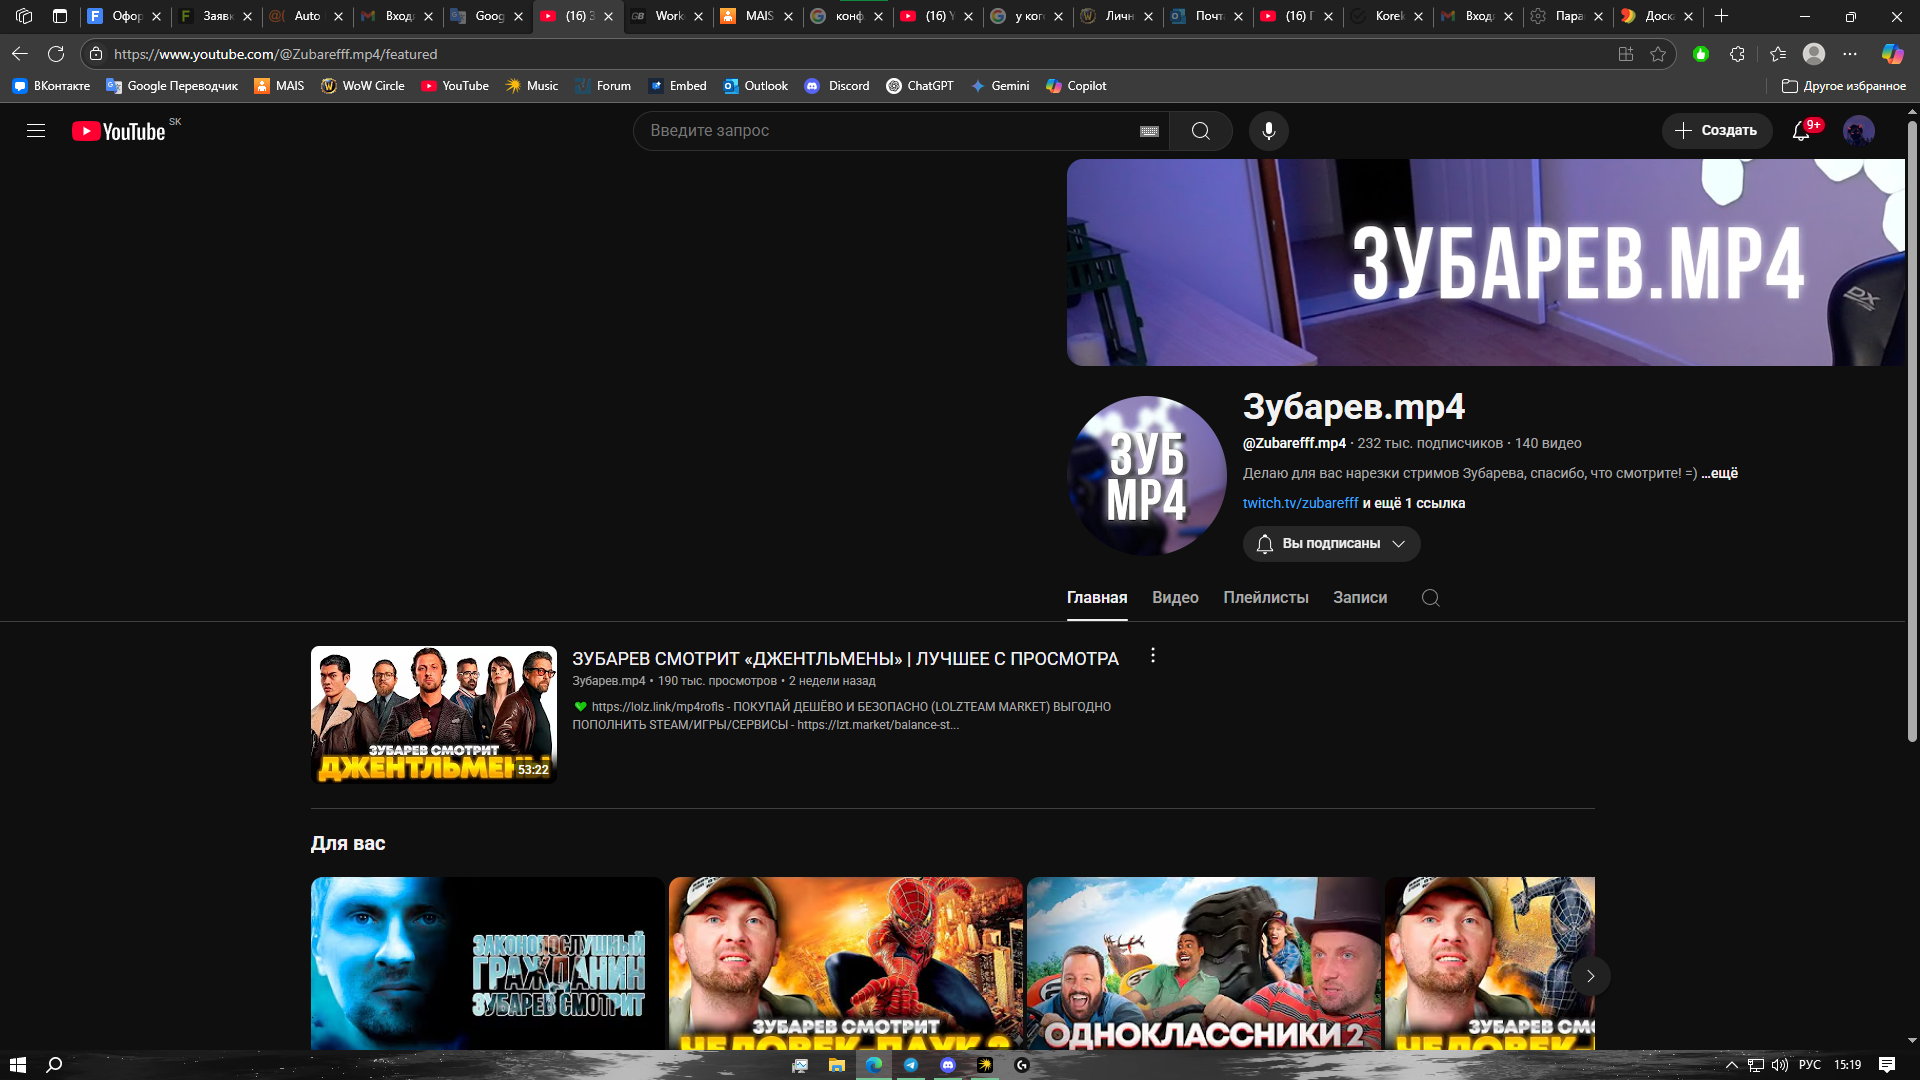This screenshot has width=1920, height=1080.
Task: Click the Создать create button
Action: (1717, 131)
